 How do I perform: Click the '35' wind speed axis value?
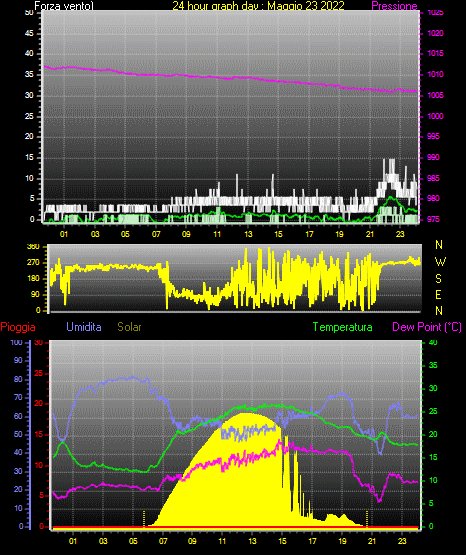[29, 74]
